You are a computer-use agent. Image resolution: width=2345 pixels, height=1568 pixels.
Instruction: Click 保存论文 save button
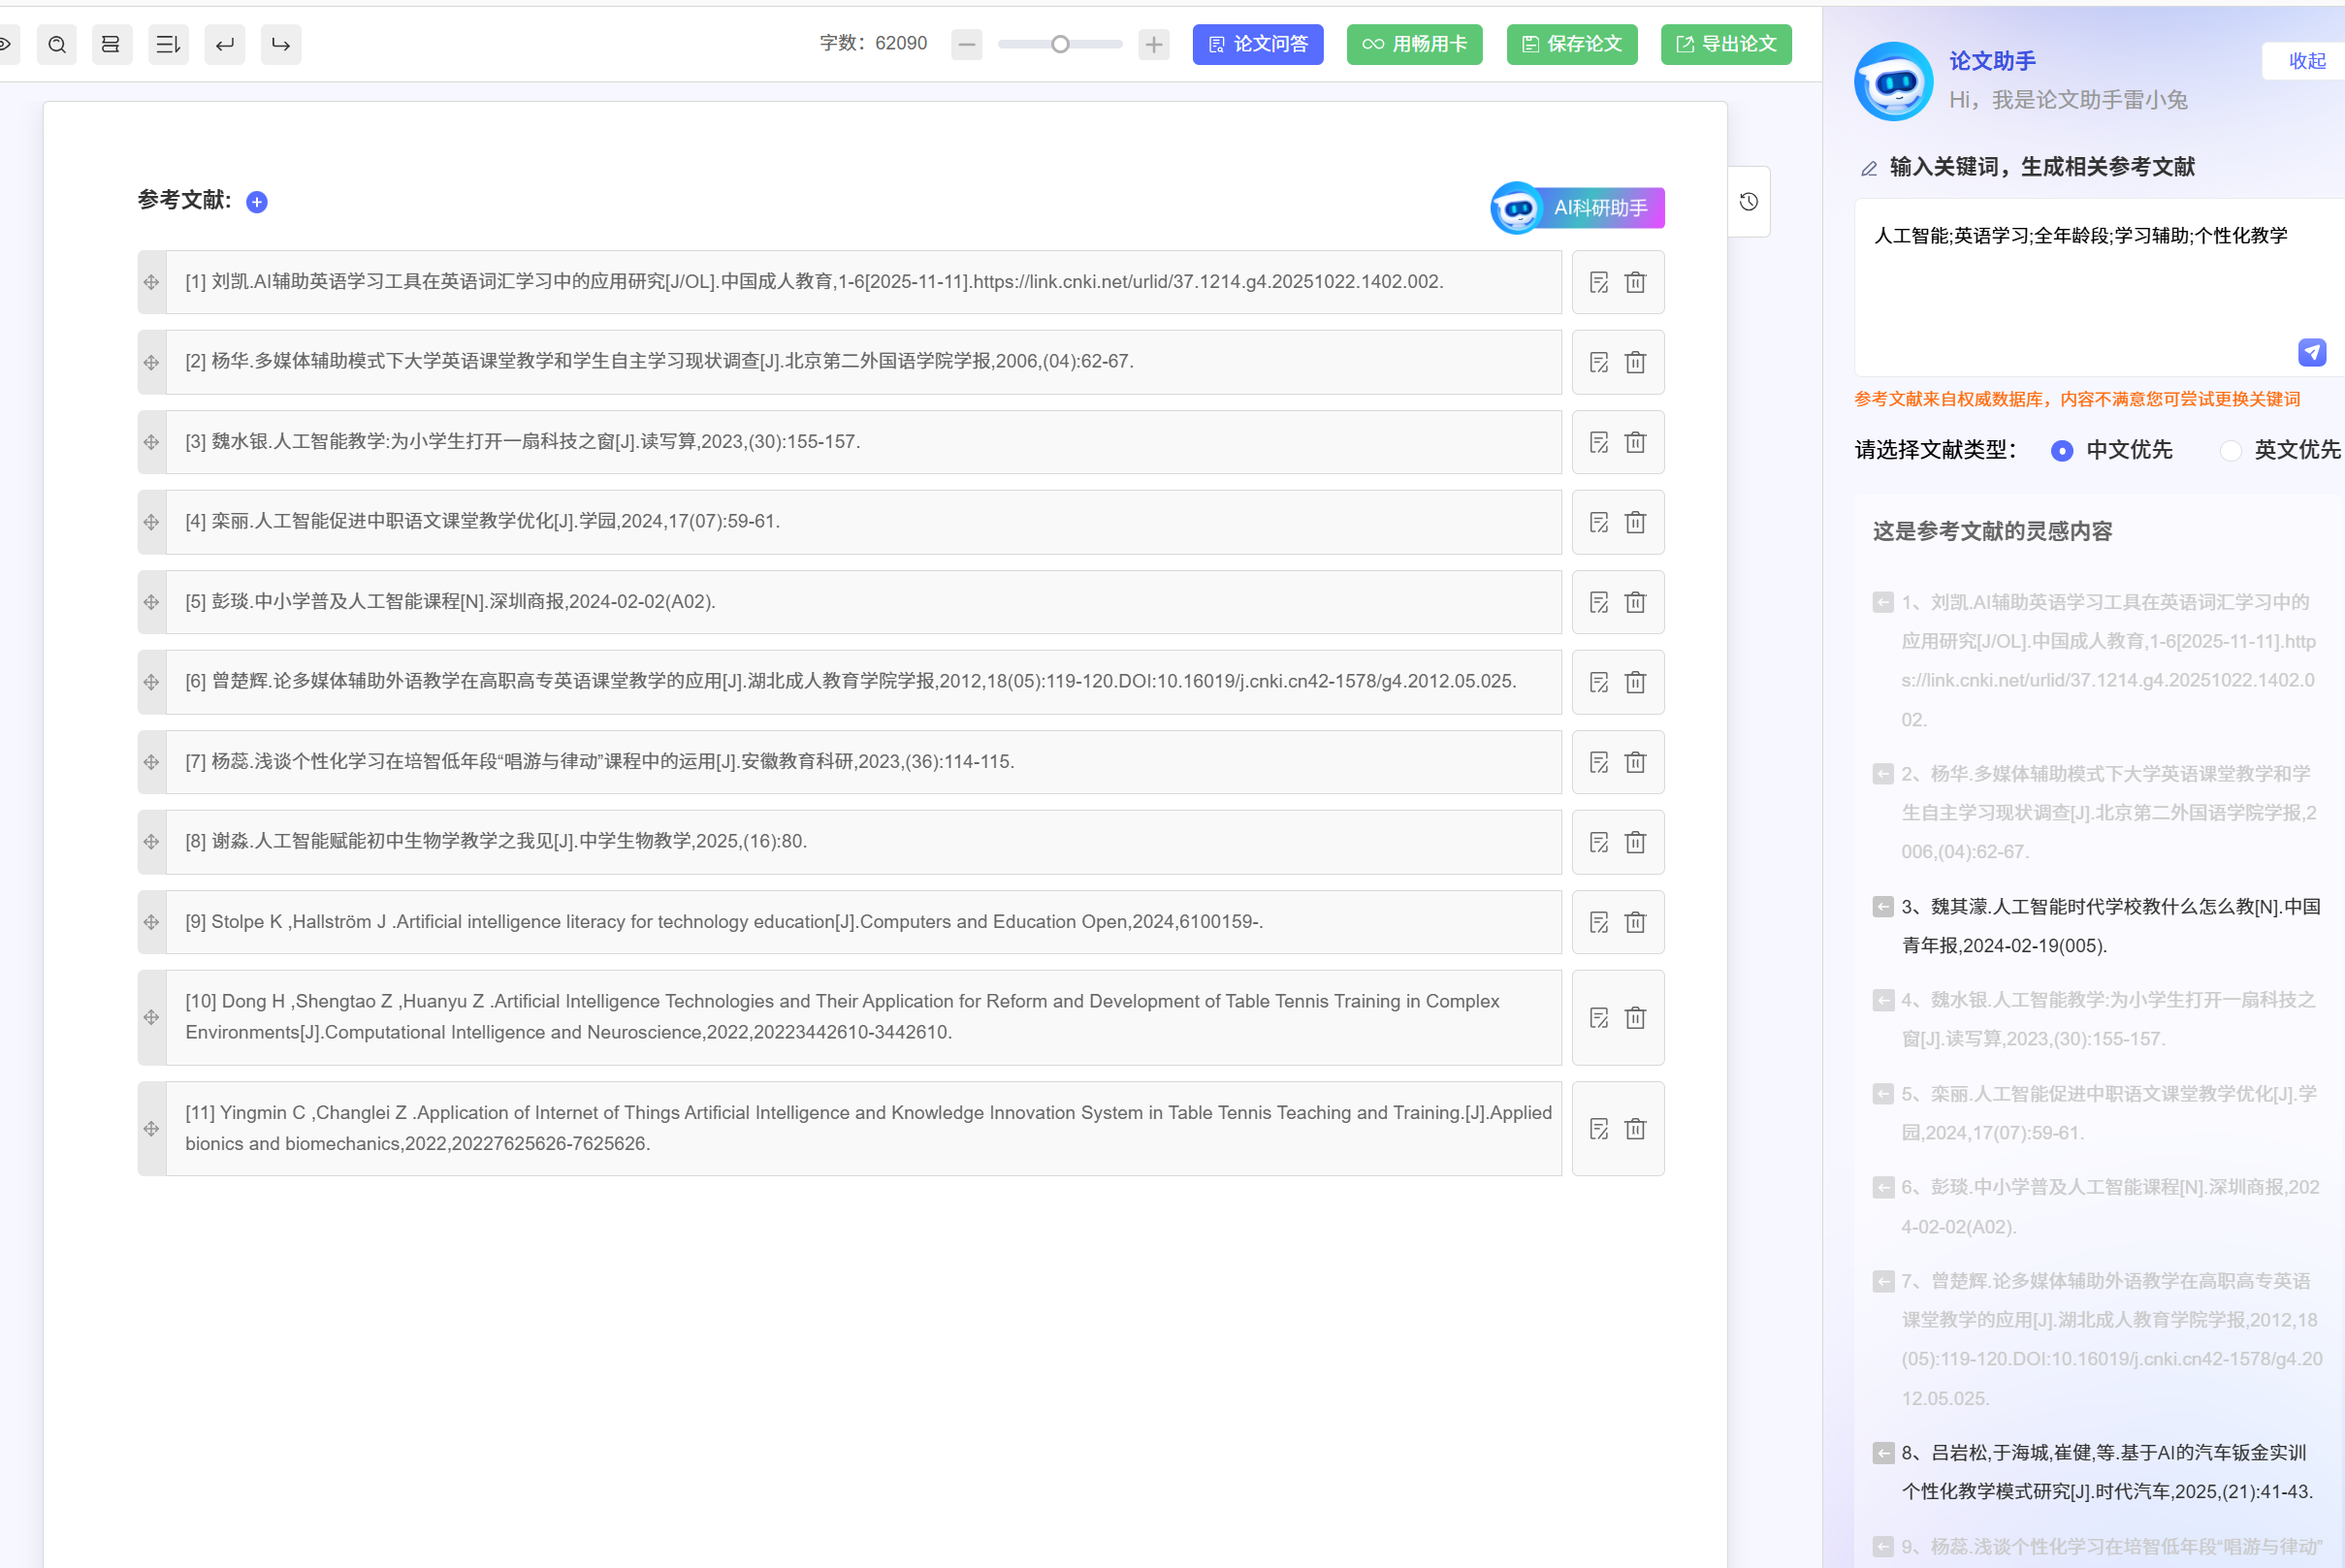point(1571,44)
